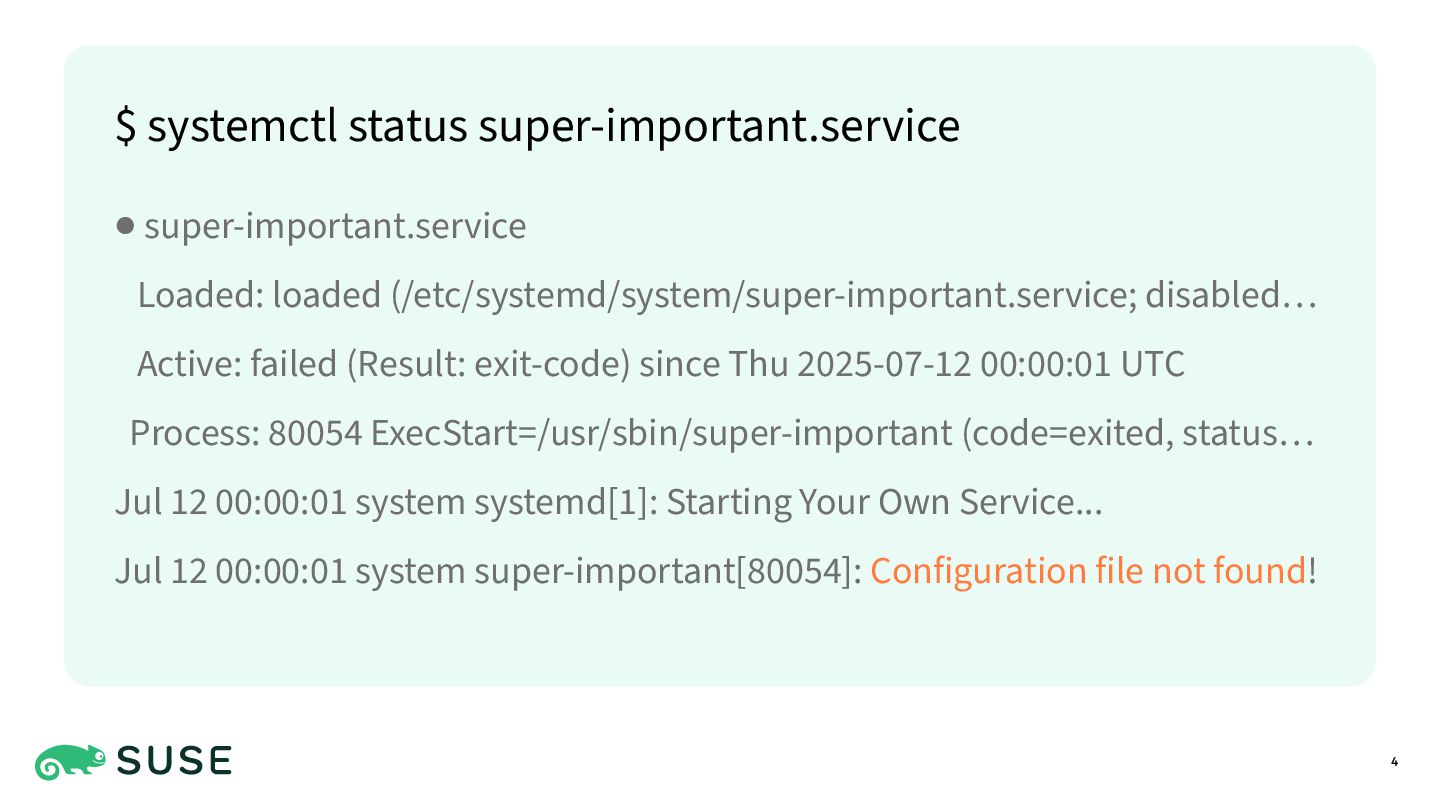1440x810 pixels.
Task: Click the orange 'Configuration file not found' text
Action: 1088,571
